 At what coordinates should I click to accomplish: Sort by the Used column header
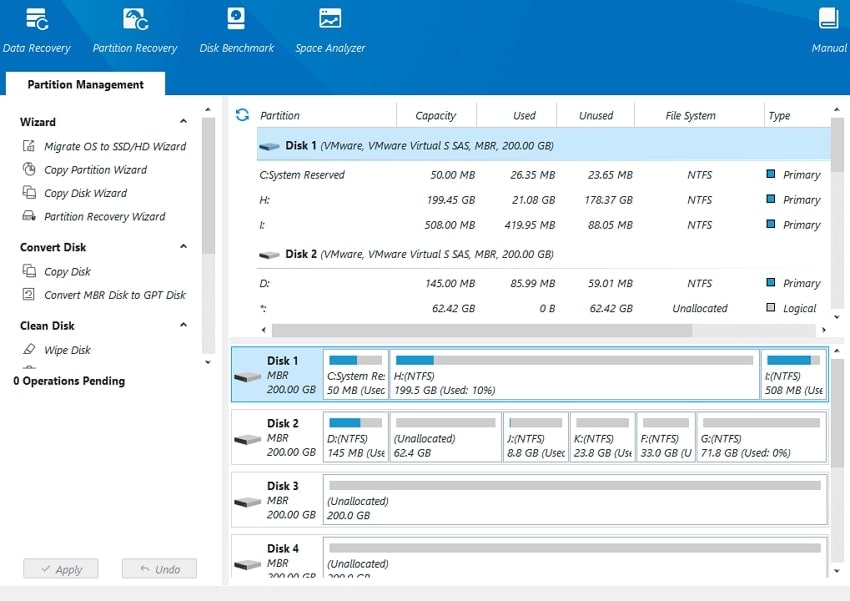[x=516, y=115]
